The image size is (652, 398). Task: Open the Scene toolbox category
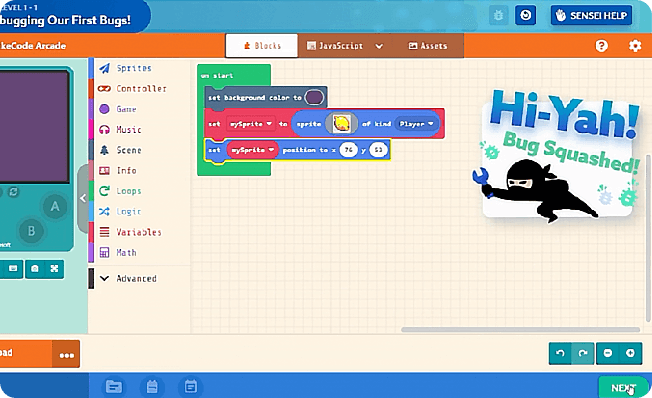point(139,150)
